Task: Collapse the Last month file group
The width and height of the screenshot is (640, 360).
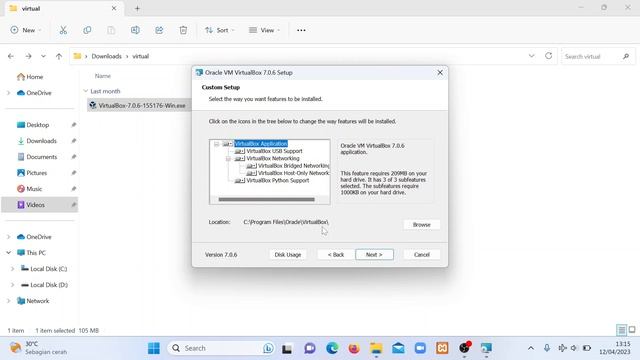Action: pos(86,91)
